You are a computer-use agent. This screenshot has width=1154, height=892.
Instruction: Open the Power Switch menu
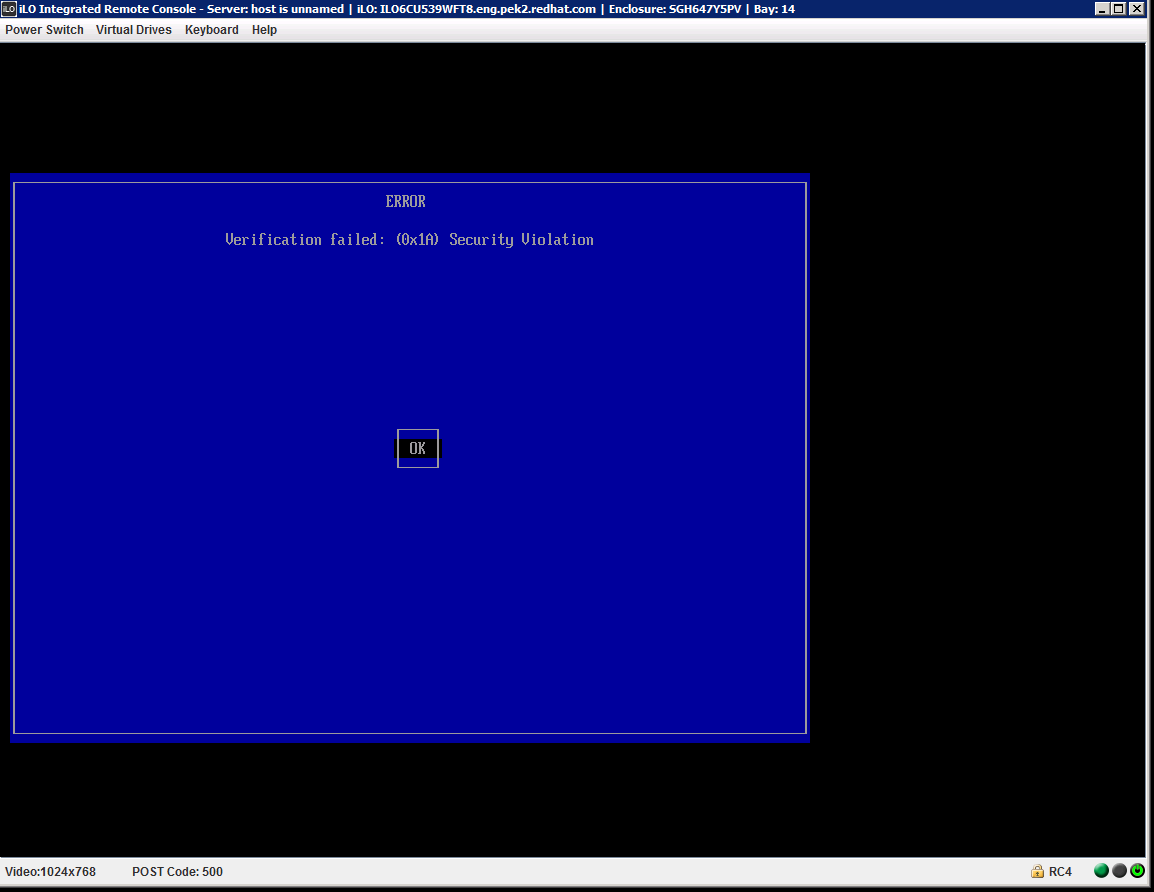pyautogui.click(x=45, y=30)
